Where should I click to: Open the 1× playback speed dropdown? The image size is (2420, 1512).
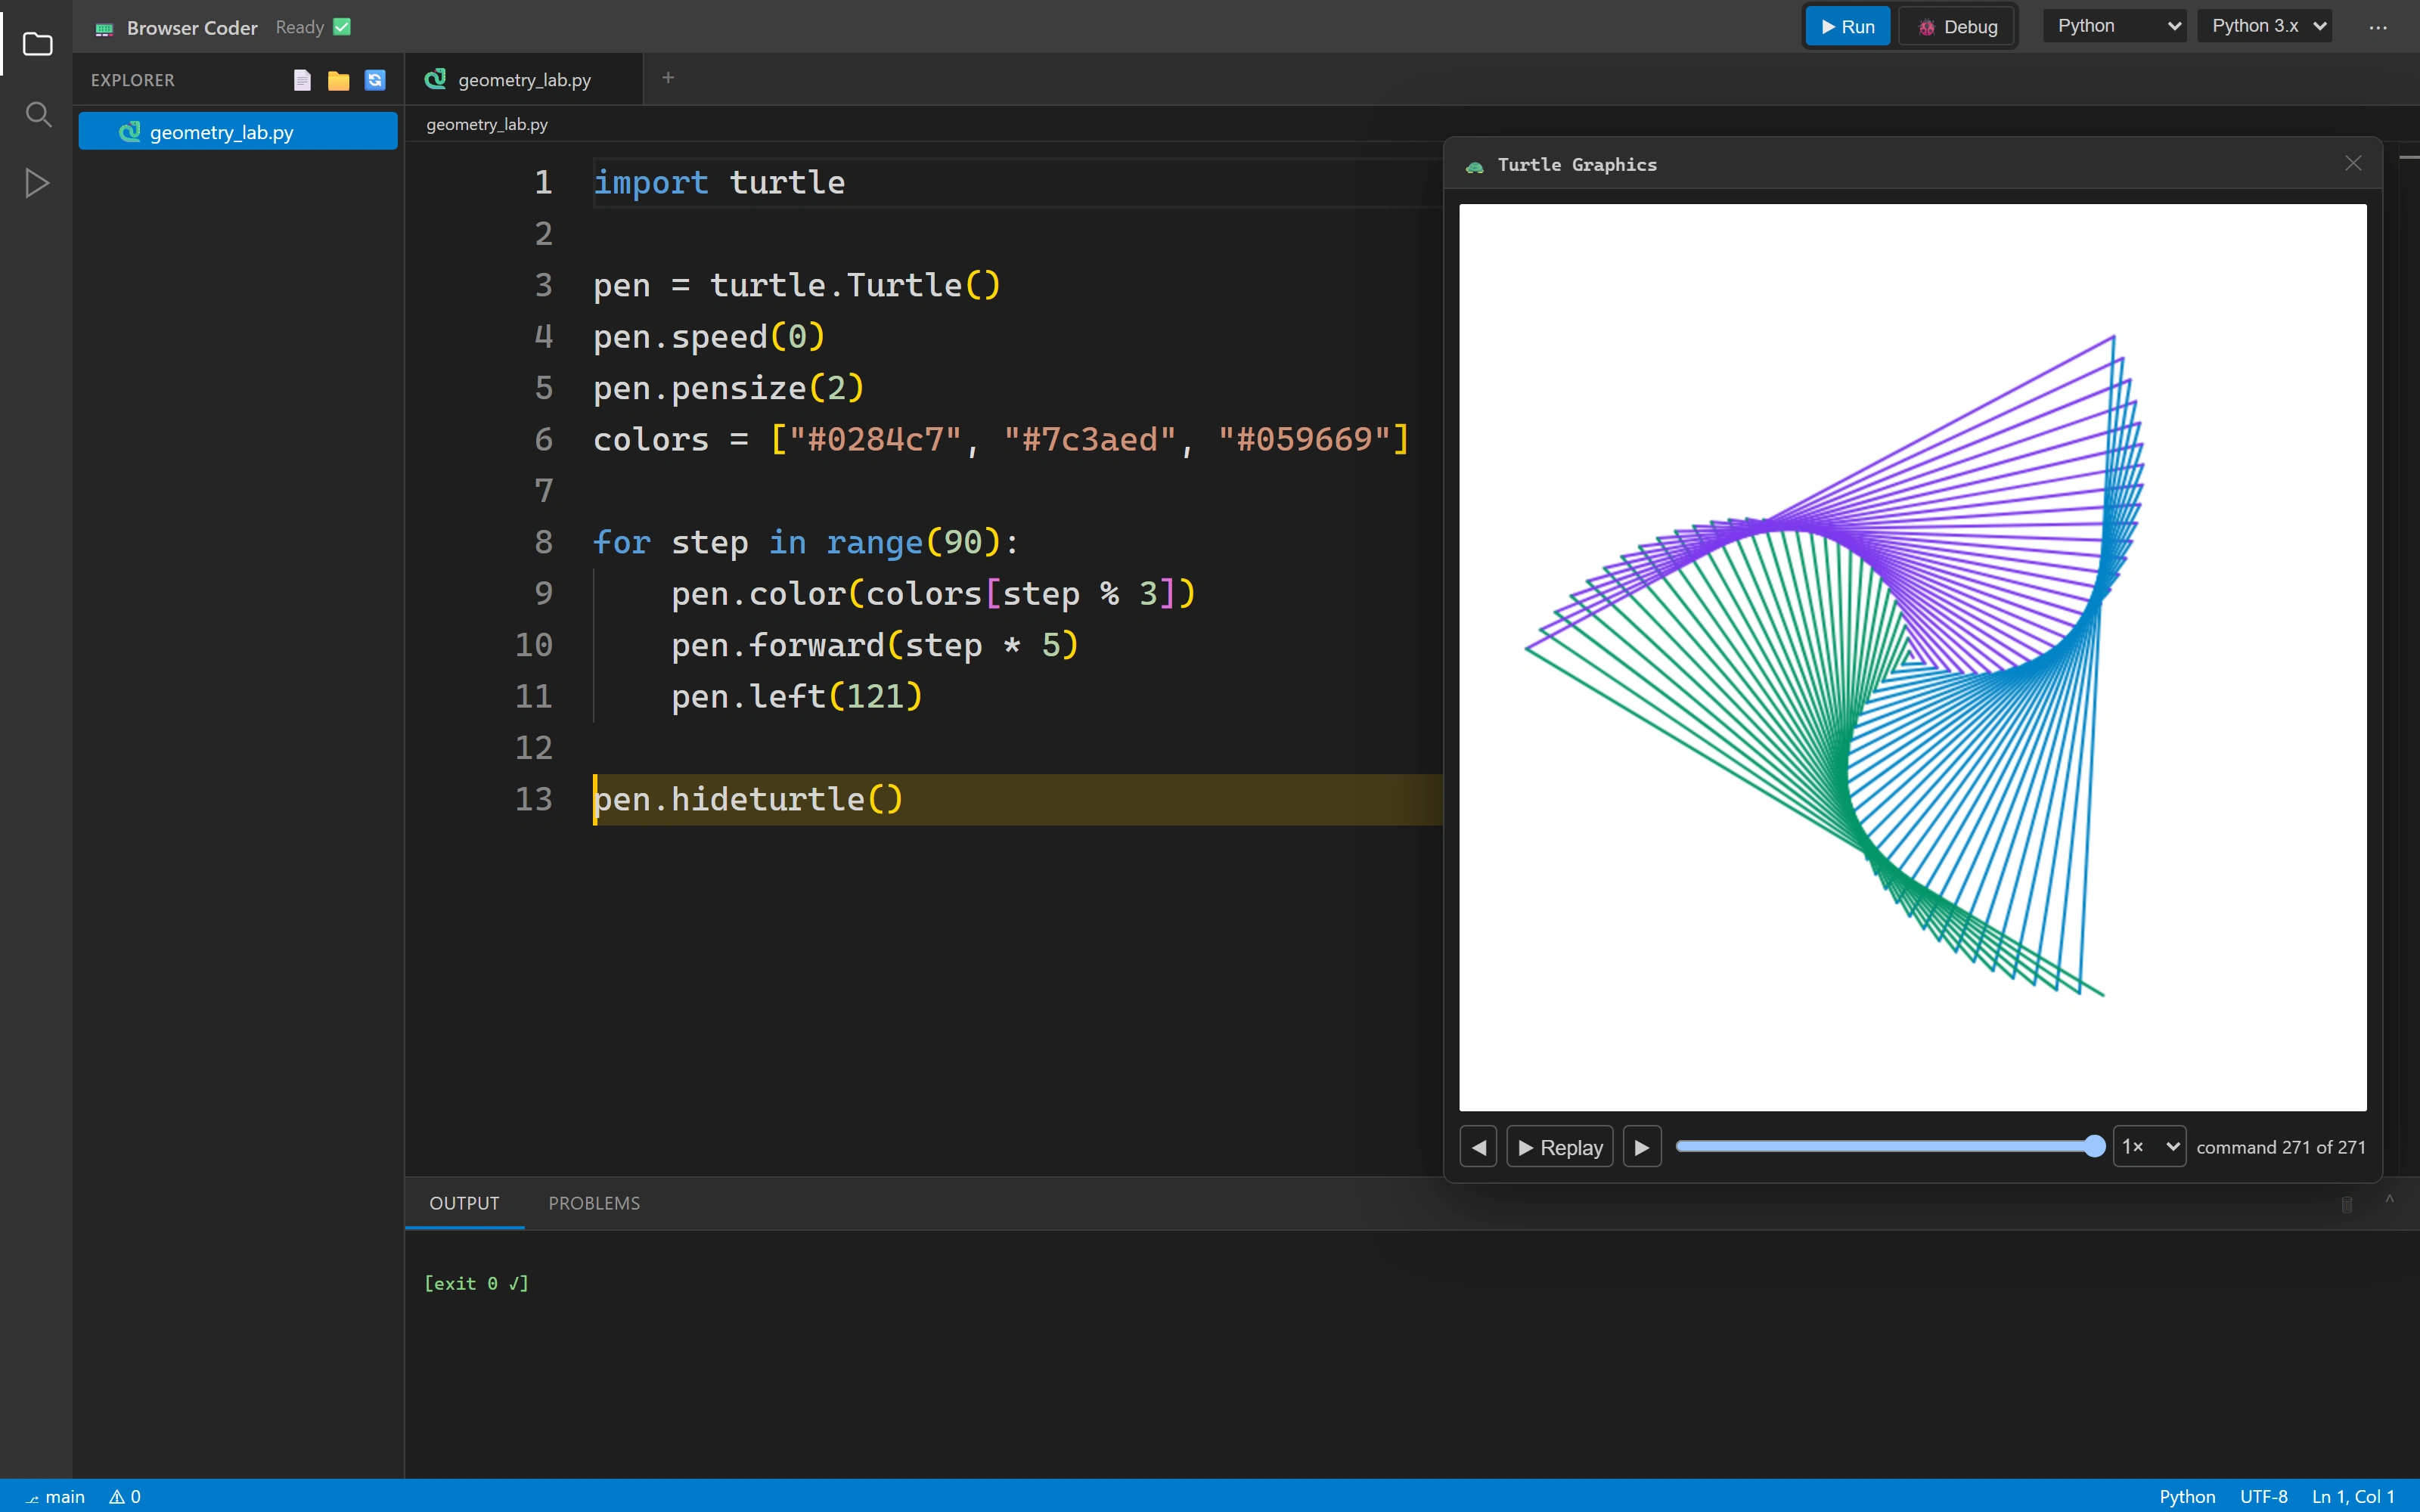point(2149,1147)
